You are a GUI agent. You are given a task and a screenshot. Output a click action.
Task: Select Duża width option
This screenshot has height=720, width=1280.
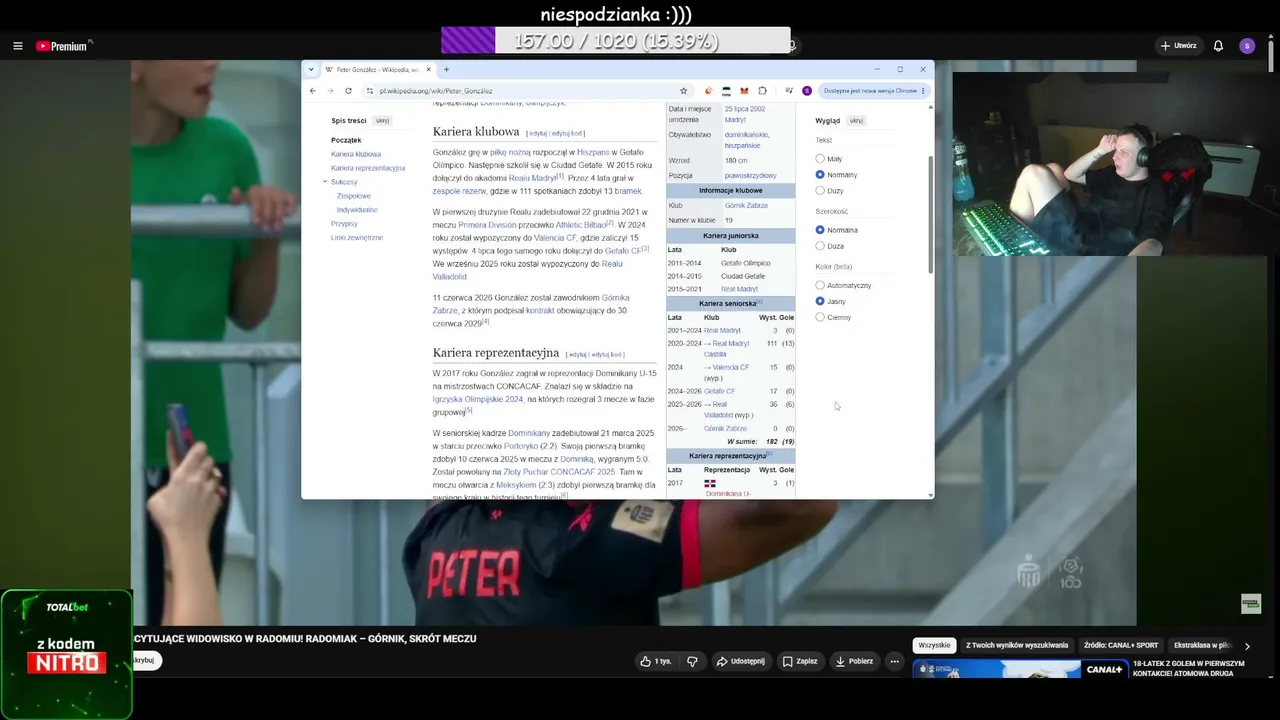click(820, 246)
